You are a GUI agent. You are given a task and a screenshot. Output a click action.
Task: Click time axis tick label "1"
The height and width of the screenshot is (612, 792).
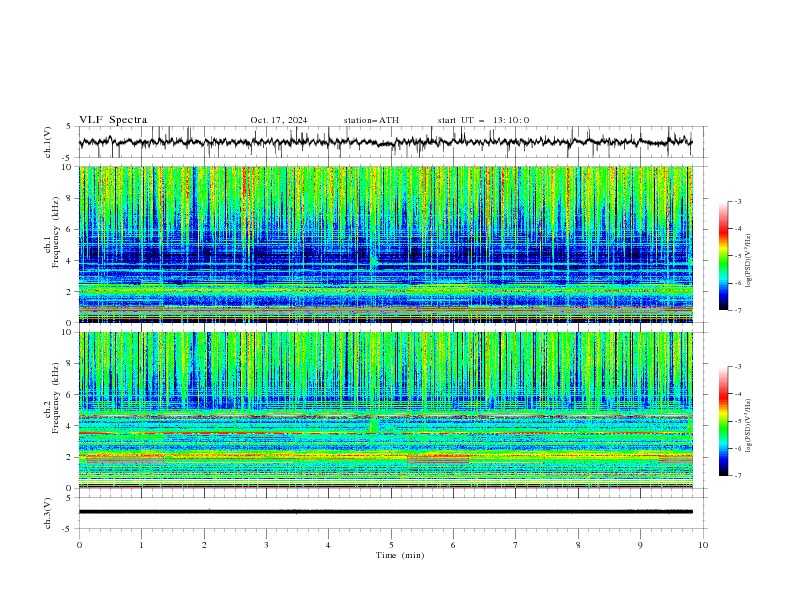click(141, 545)
